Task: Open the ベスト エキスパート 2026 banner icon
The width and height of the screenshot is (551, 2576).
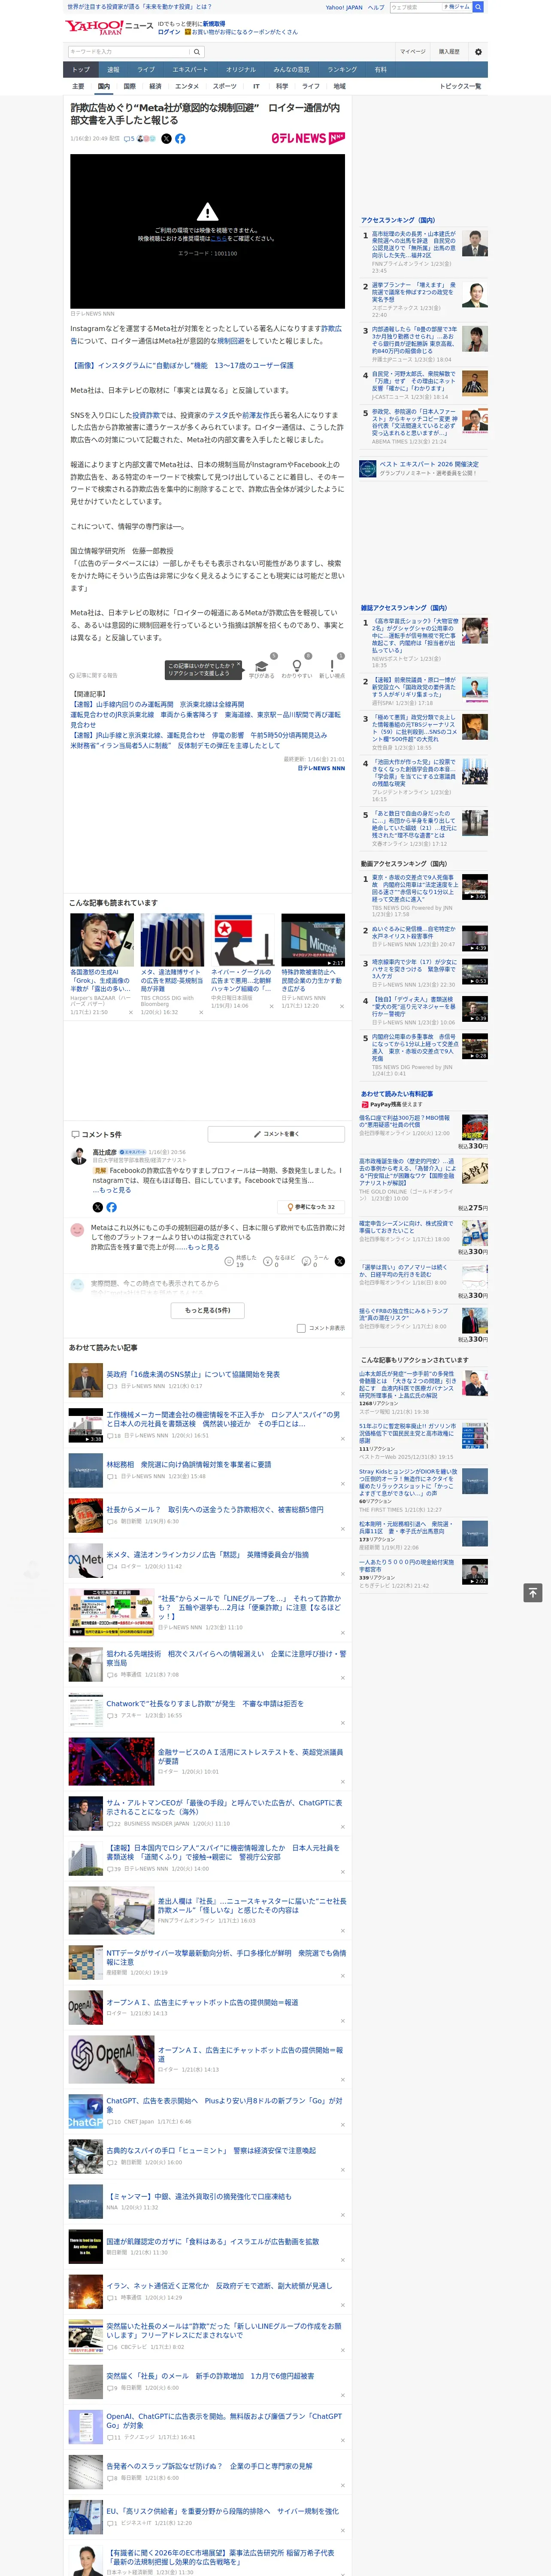Action: (368, 468)
